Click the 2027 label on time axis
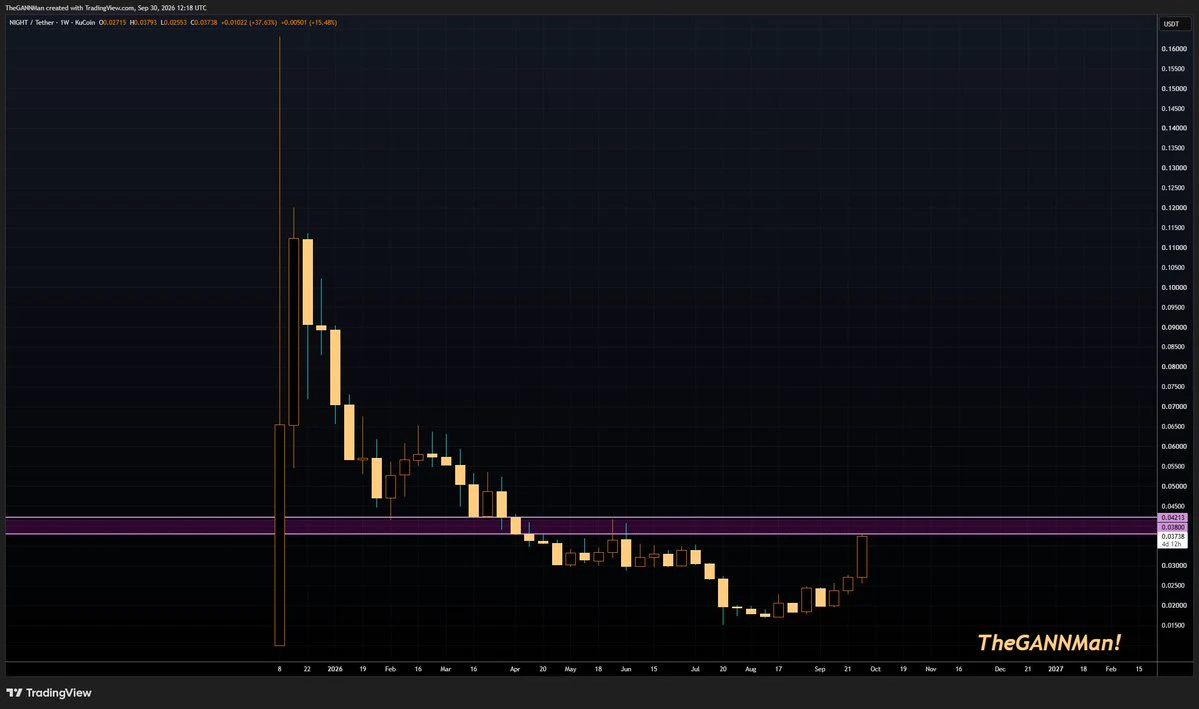This screenshot has width=1199, height=709. point(1055,669)
